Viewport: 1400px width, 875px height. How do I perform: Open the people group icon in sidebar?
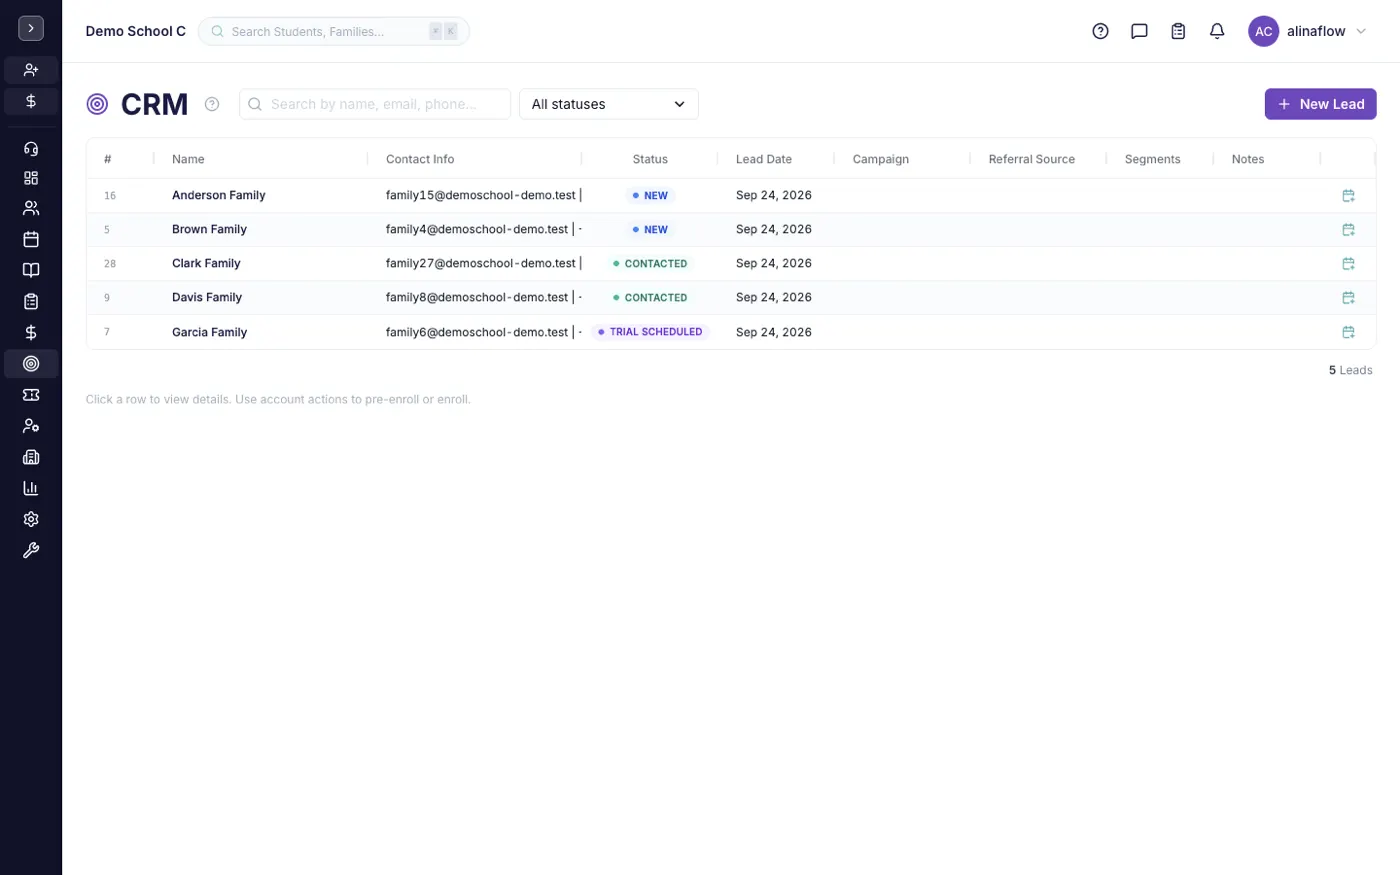[x=31, y=208]
